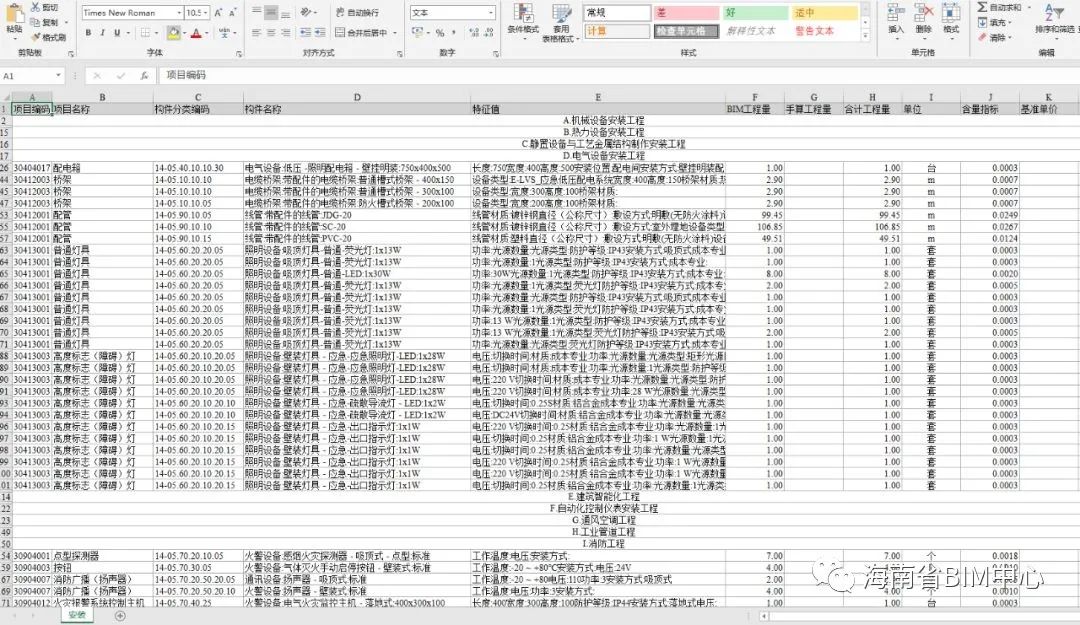Click the Insert Function fx icon

coord(143,75)
